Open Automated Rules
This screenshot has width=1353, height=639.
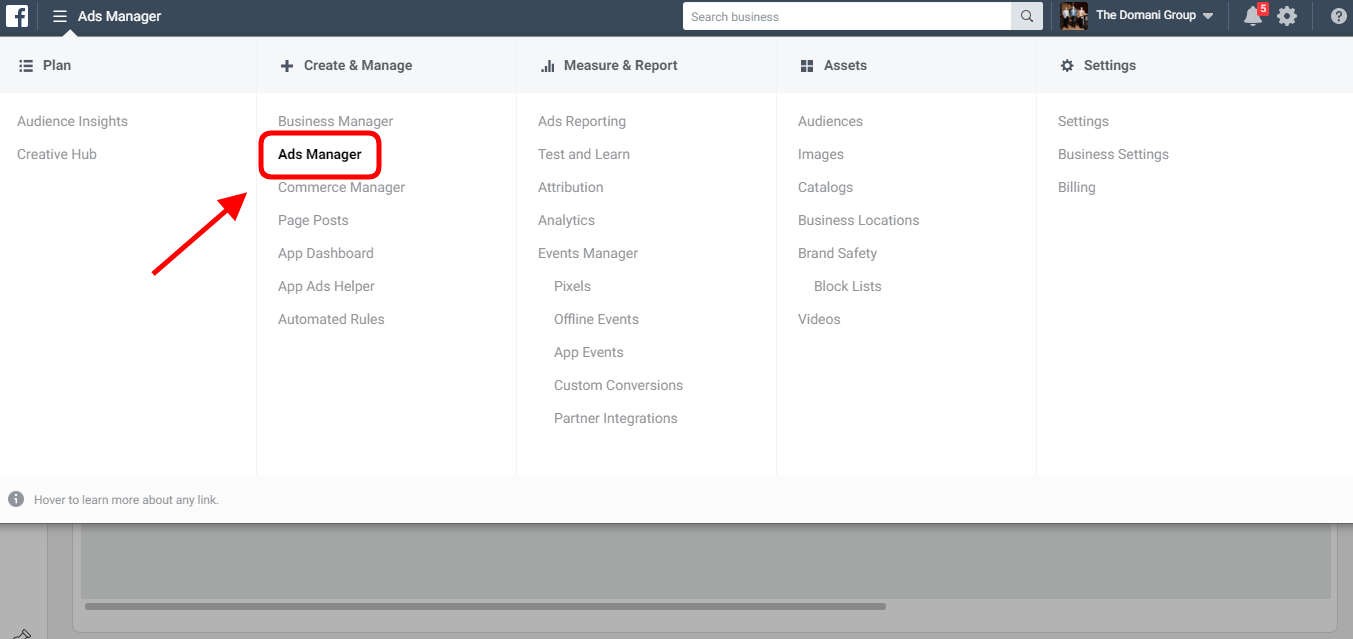pyautogui.click(x=331, y=319)
